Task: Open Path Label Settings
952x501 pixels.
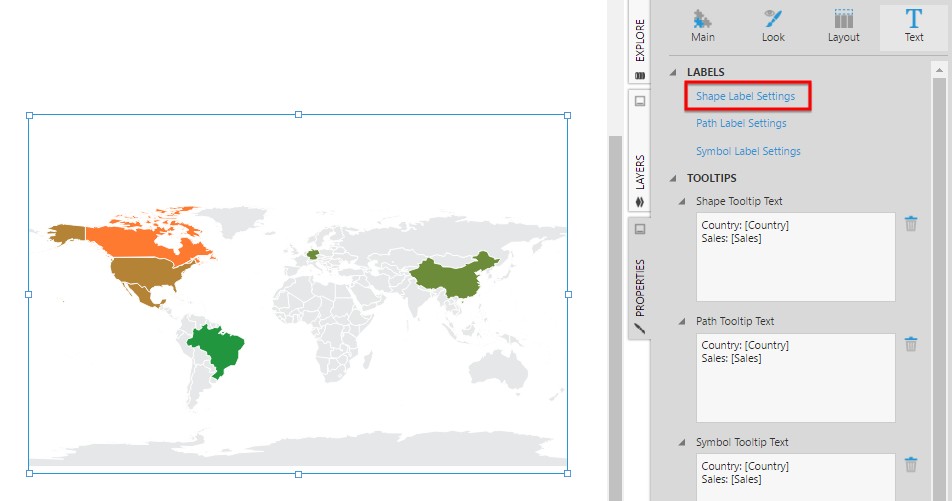Action: tap(741, 124)
